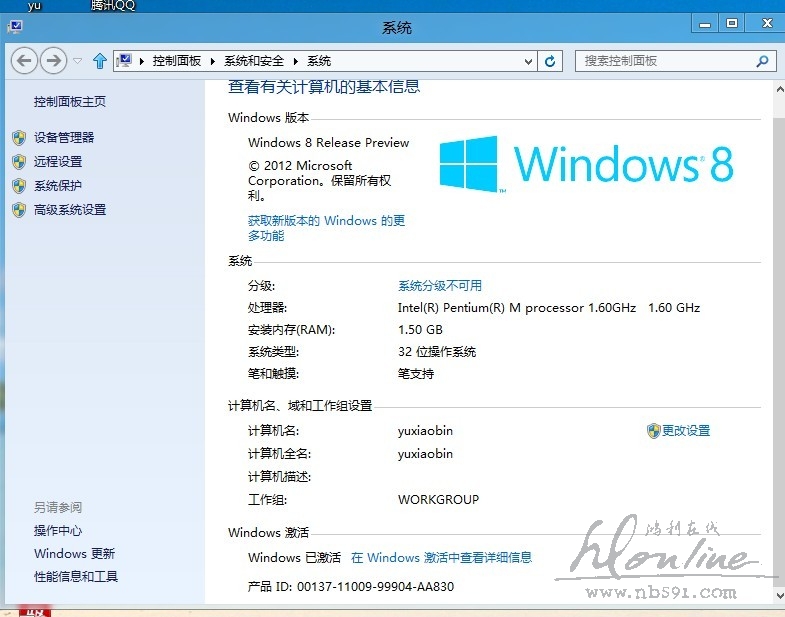Click 获取新版本的 Windows 的更多功能 link
Screen dimensions: 785x617
[x=326, y=228]
